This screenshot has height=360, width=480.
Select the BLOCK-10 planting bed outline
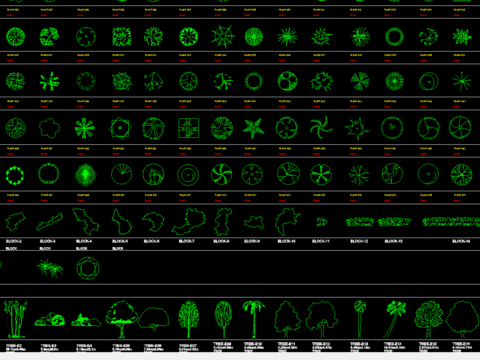287,221
